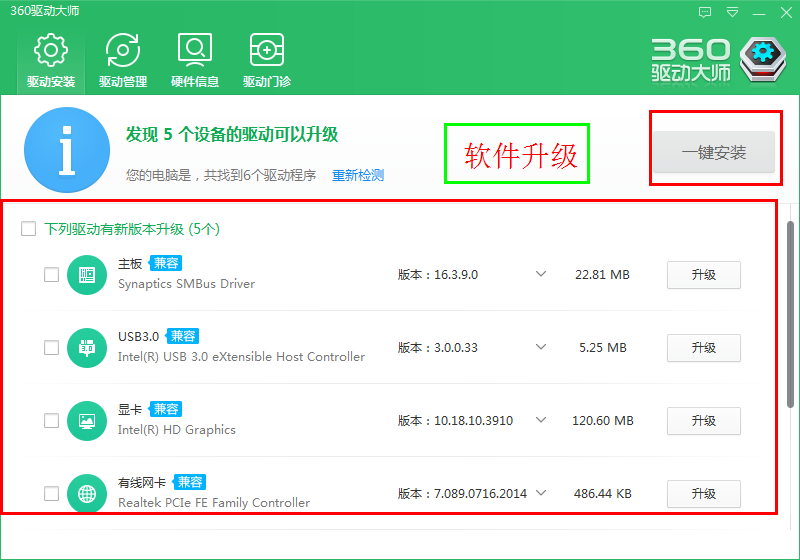This screenshot has height=560, width=800.
Task: Click 升级 for USB 3.0 Host Controller
Action: tap(704, 348)
